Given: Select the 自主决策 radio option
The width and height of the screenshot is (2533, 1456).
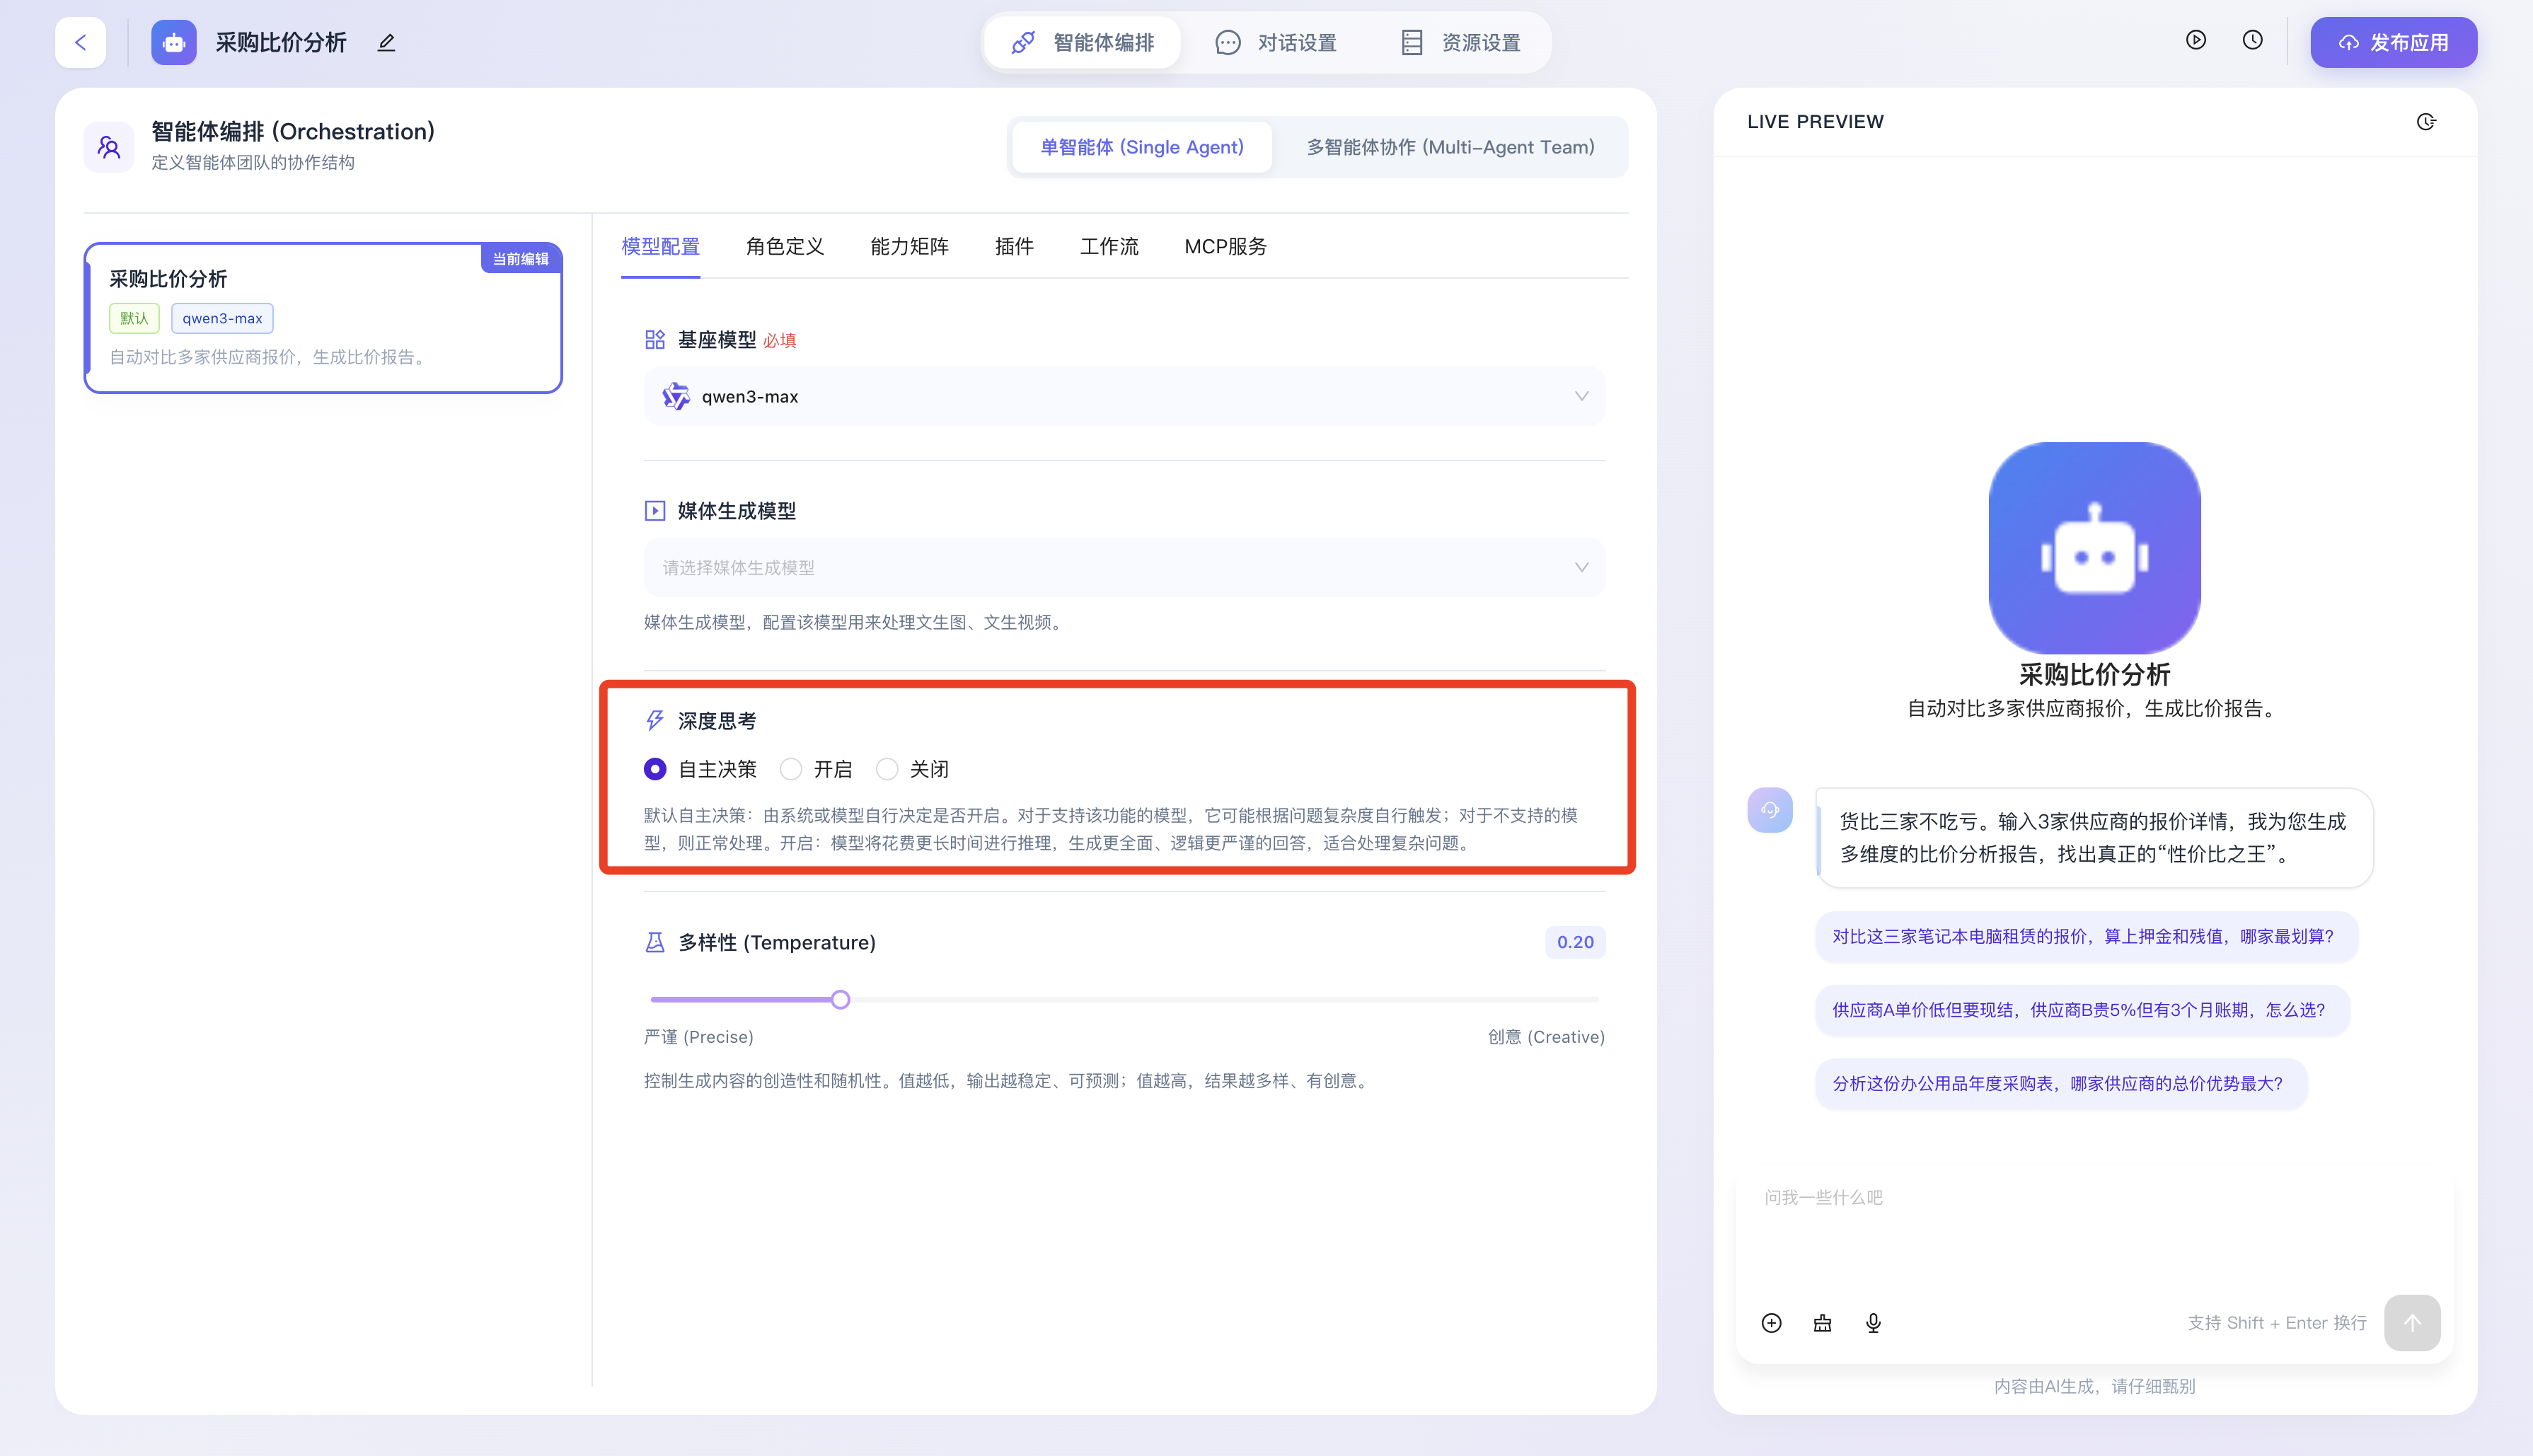Looking at the screenshot, I should pyautogui.click(x=655, y=769).
